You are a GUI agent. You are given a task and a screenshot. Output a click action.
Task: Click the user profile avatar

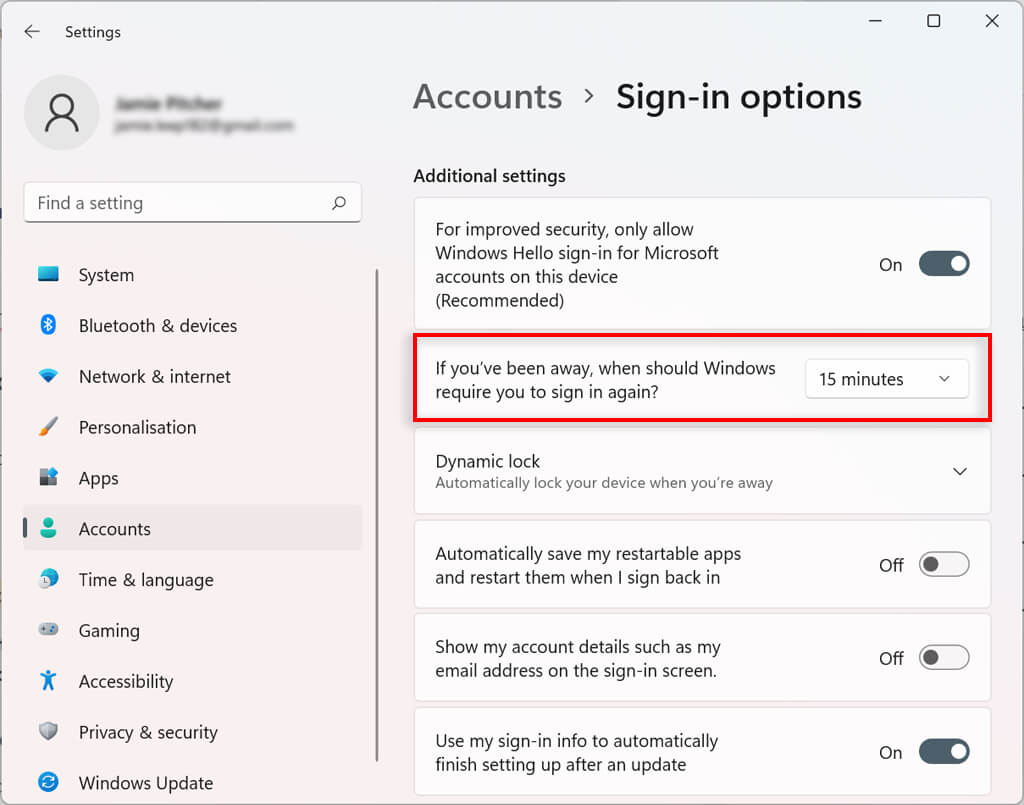pyautogui.click(x=61, y=113)
